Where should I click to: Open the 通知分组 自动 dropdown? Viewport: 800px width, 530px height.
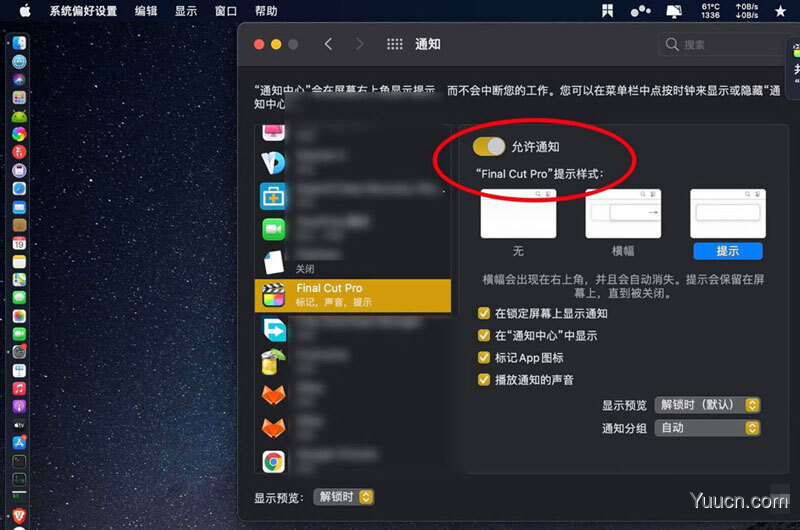coord(707,428)
